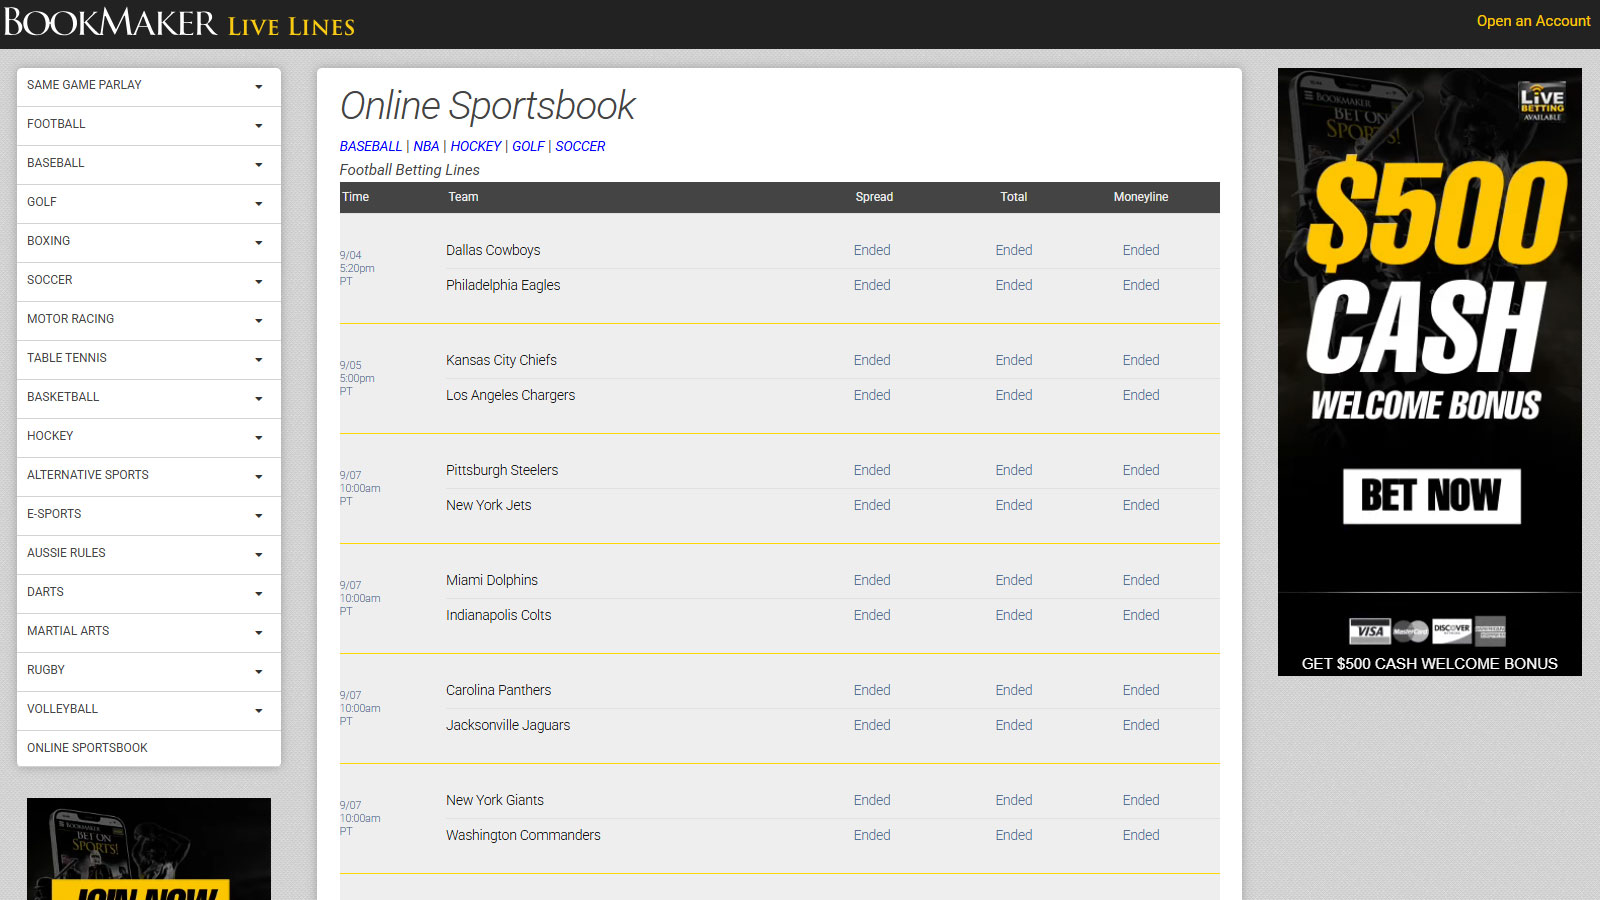The height and width of the screenshot is (900, 1600).
Task: Open the SAME GAME PARLAY dropdown
Action: click(148, 85)
